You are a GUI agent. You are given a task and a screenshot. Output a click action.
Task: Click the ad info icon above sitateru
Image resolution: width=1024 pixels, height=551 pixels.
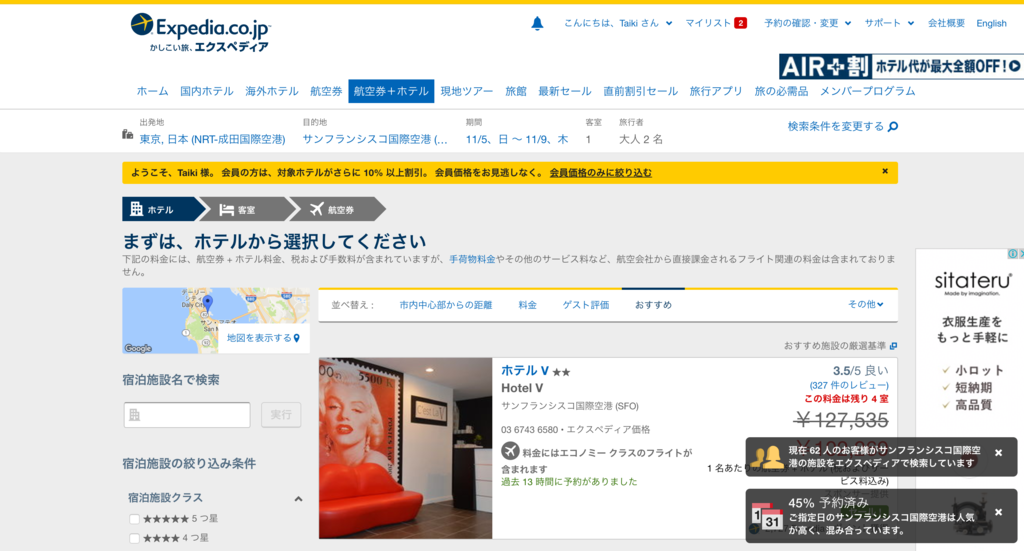(1012, 253)
